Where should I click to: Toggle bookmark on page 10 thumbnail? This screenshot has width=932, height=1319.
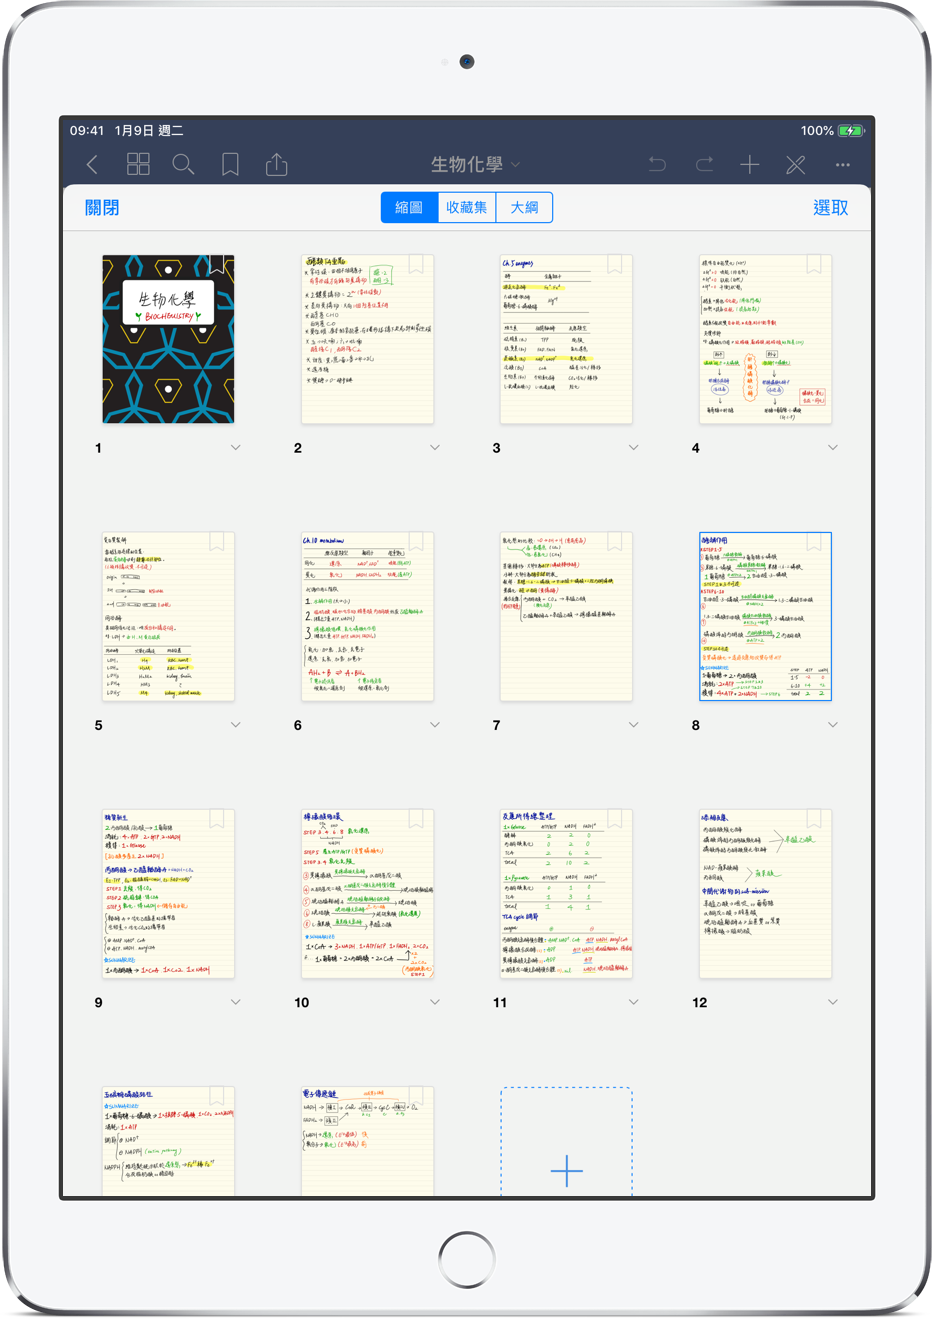click(x=416, y=819)
